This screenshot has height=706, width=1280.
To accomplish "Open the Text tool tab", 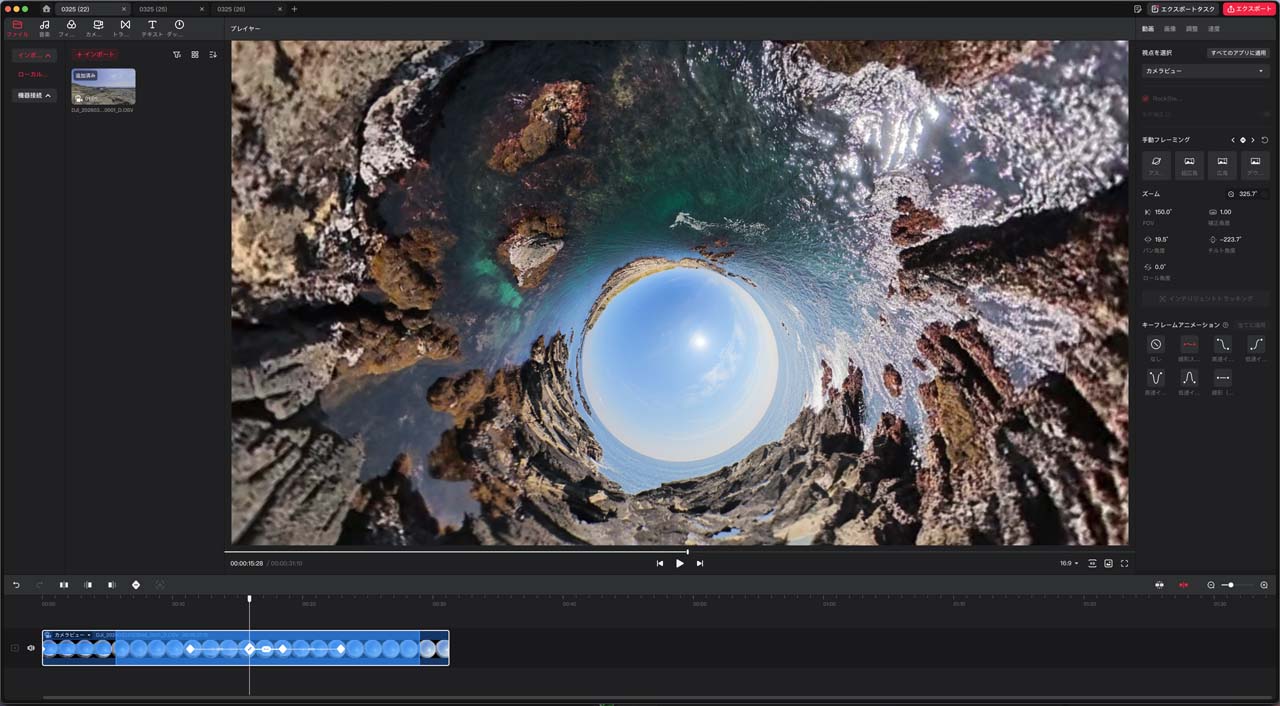I will (152, 27).
